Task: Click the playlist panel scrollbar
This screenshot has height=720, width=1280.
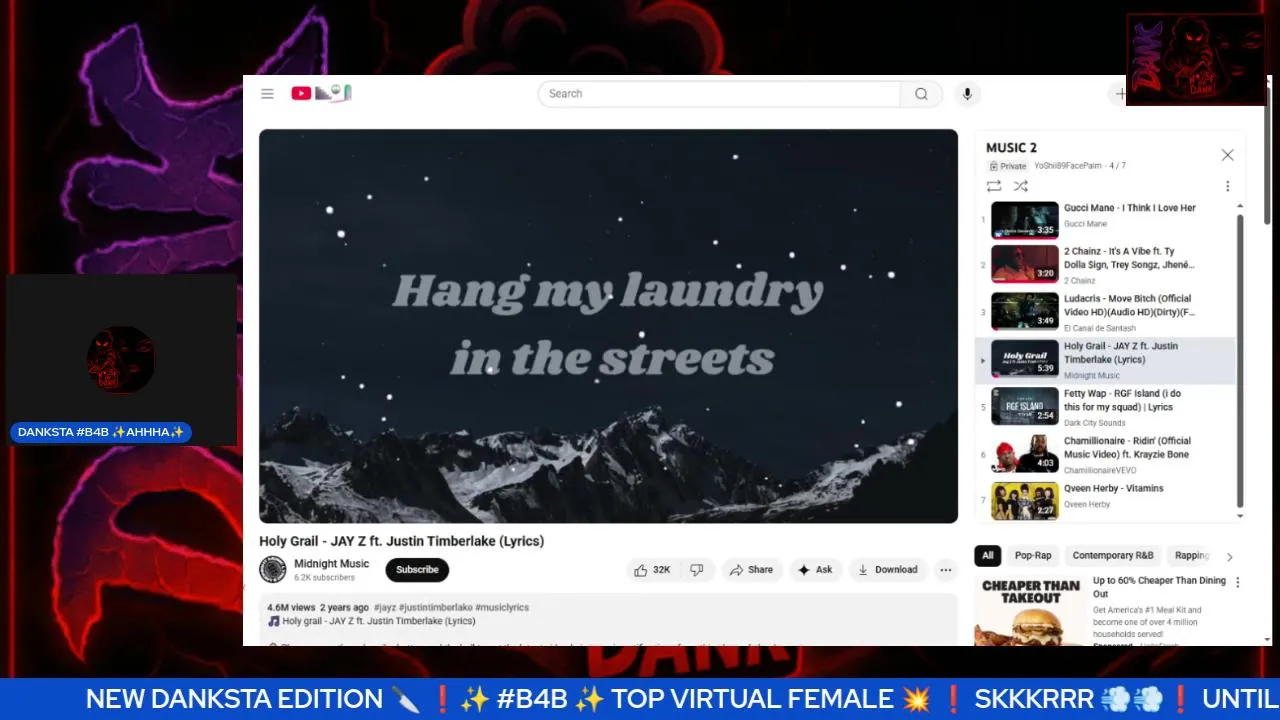Action: coord(1241,361)
